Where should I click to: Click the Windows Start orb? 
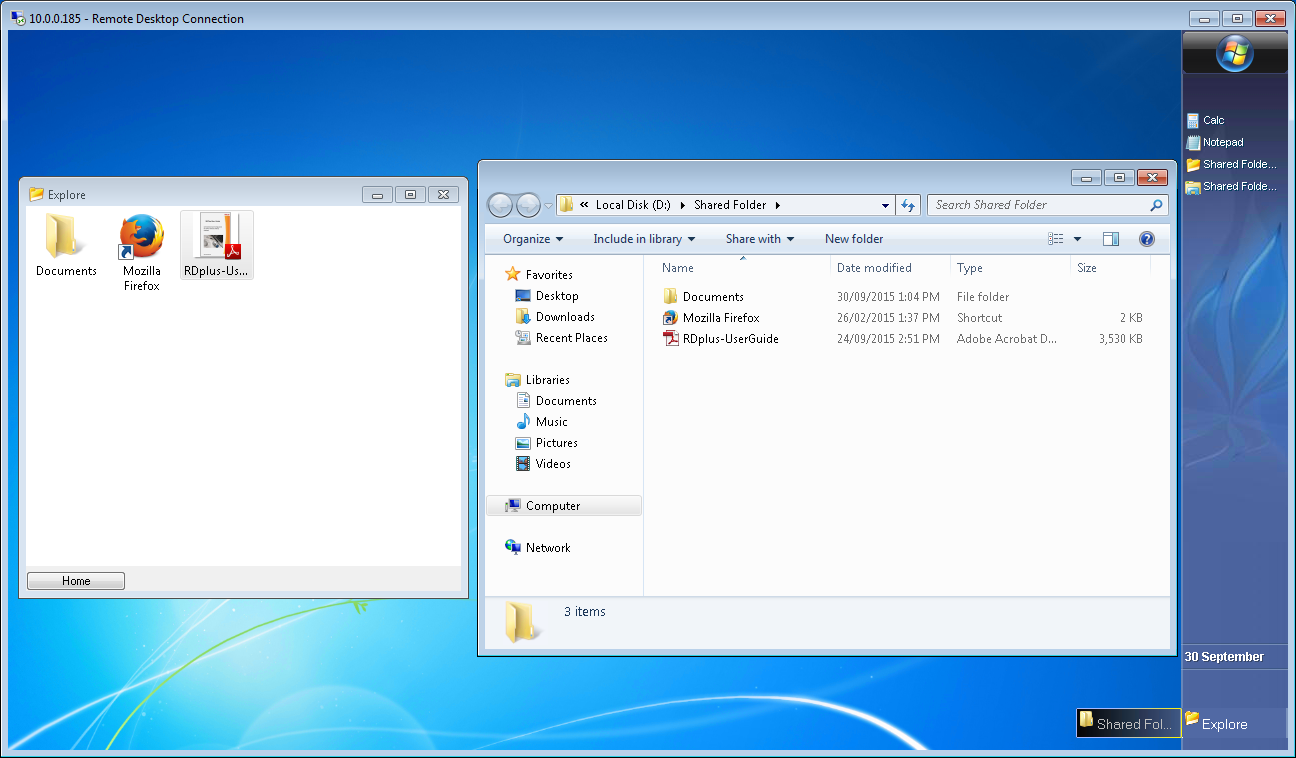click(x=1234, y=53)
